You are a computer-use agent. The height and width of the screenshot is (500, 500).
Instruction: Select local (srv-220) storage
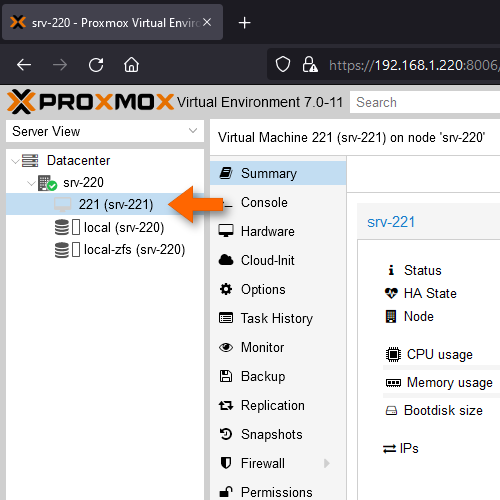124,227
